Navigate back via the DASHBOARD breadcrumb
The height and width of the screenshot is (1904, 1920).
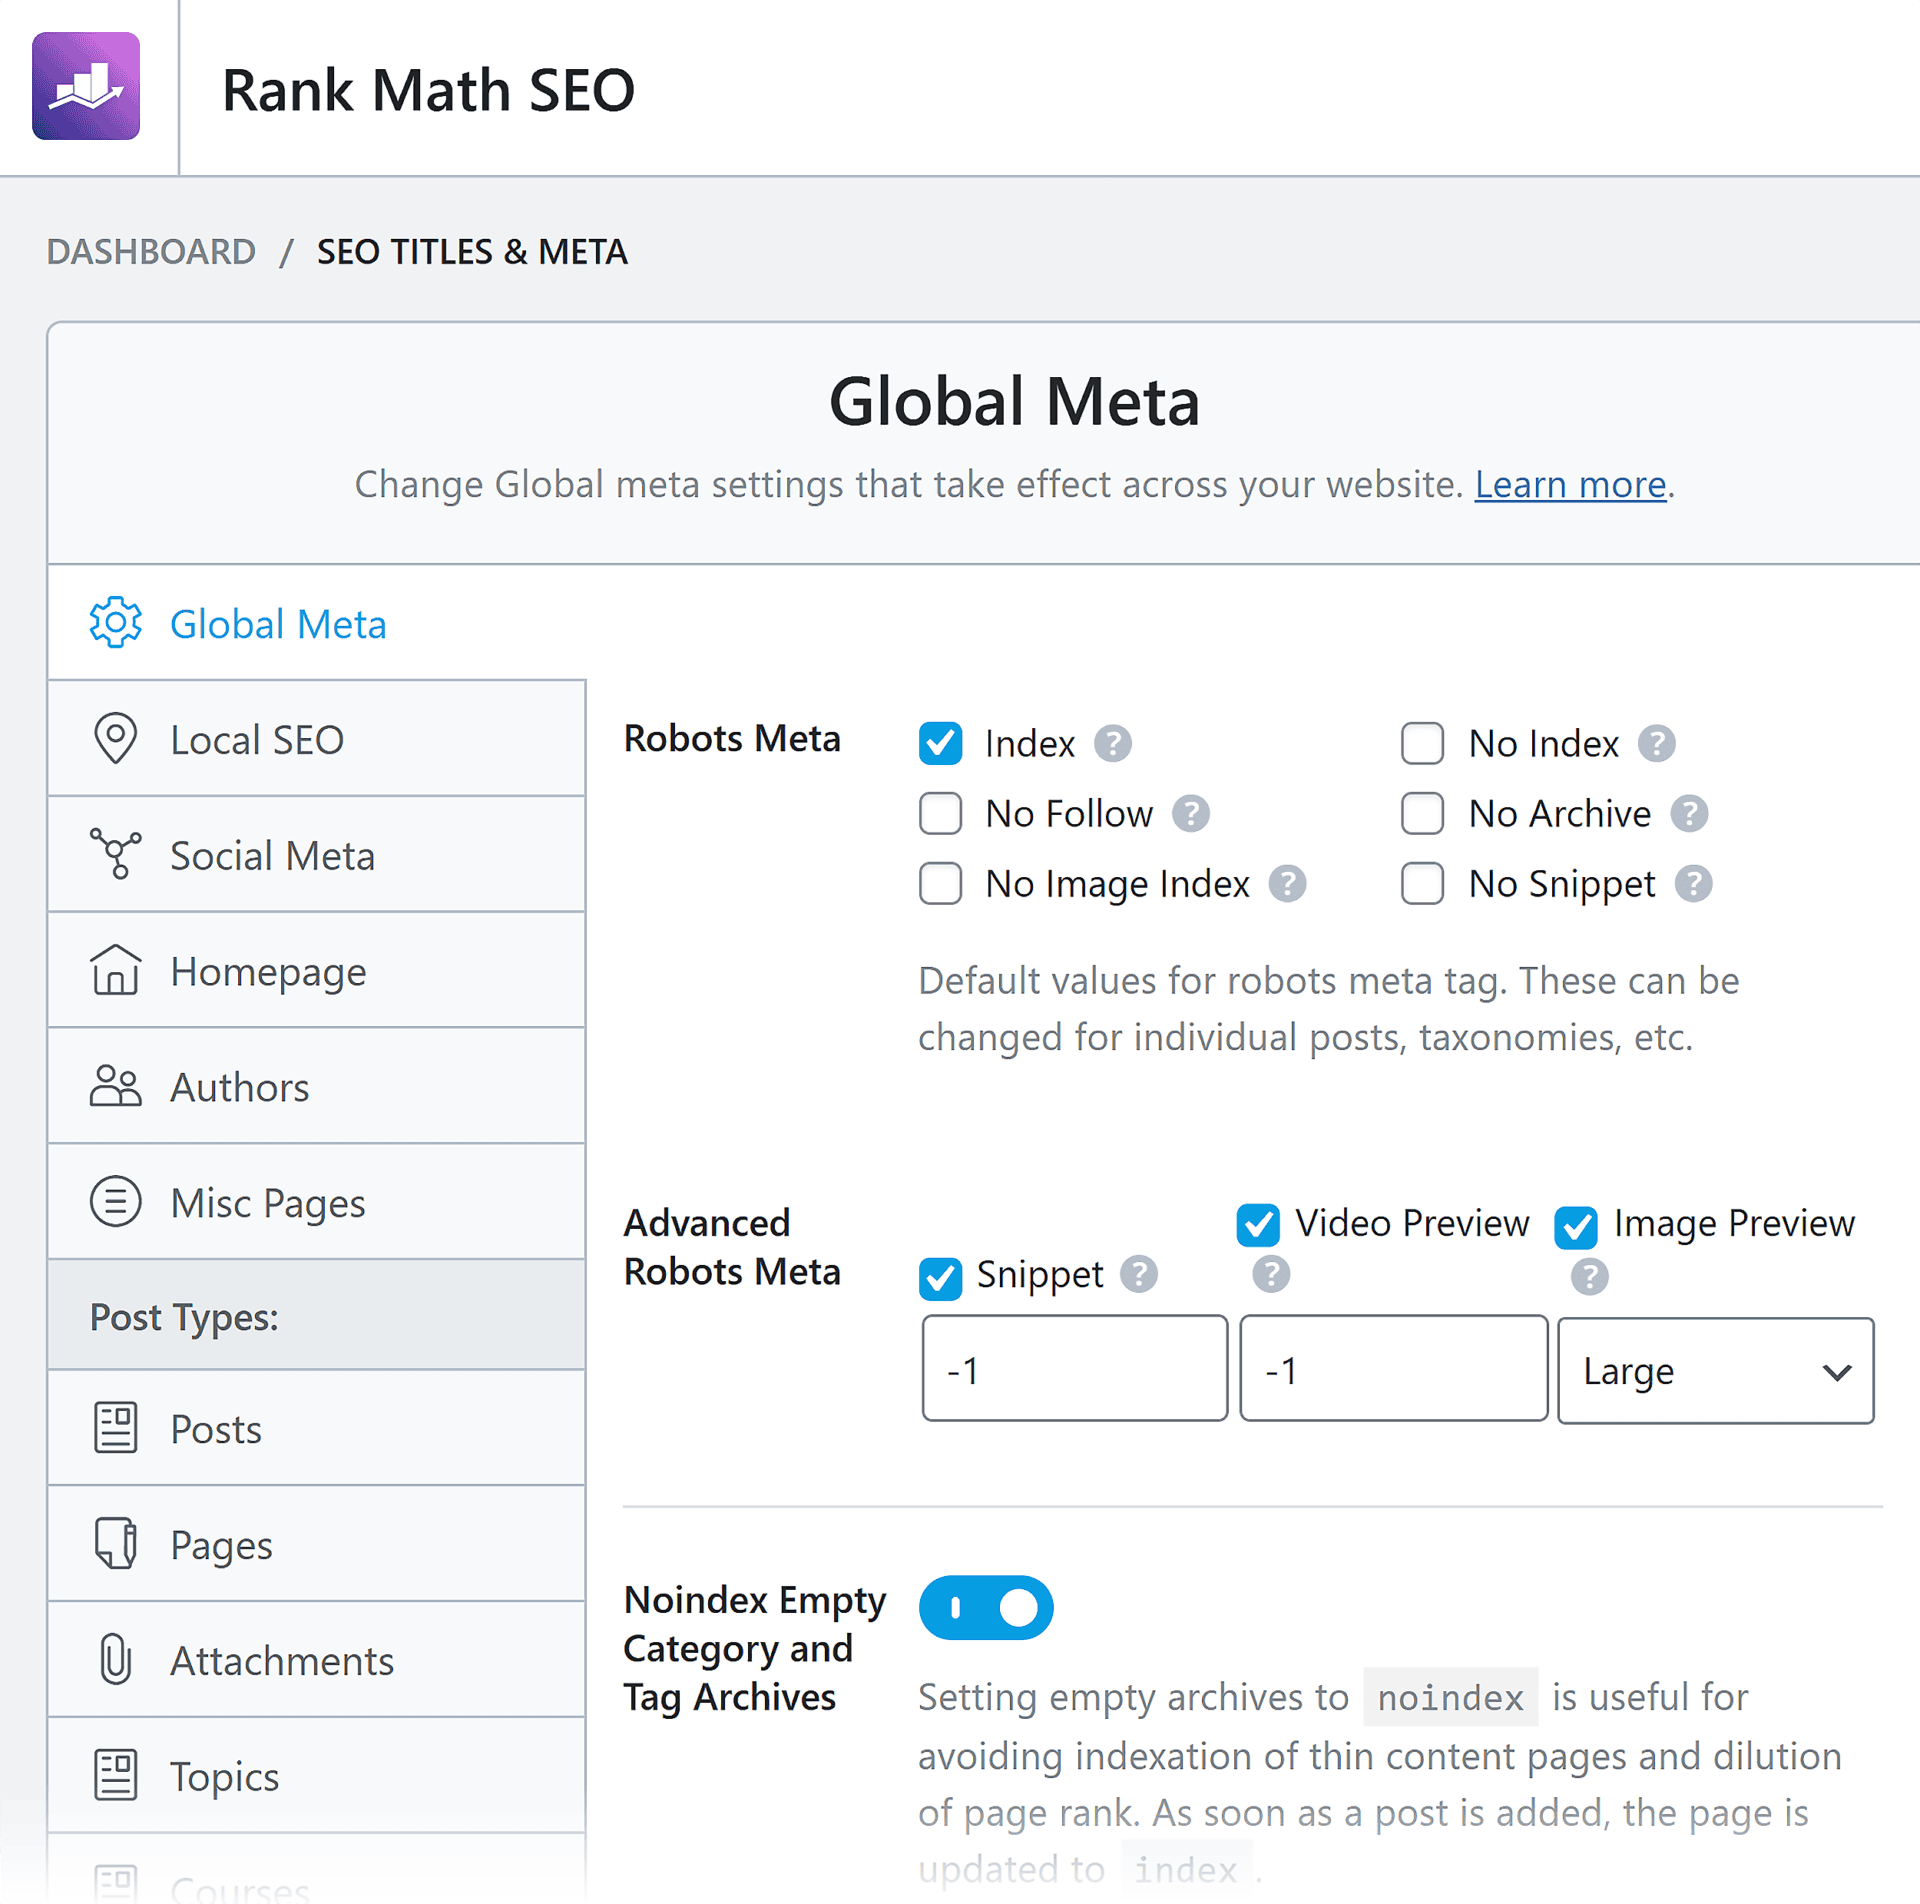point(151,252)
